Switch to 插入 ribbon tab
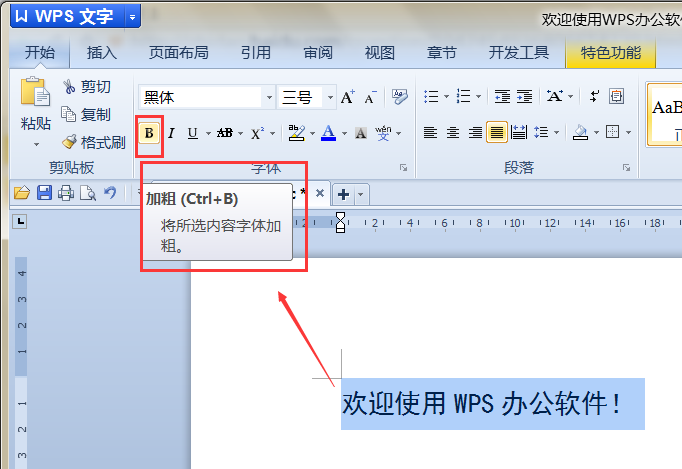The height and width of the screenshot is (469, 682). click(102, 53)
